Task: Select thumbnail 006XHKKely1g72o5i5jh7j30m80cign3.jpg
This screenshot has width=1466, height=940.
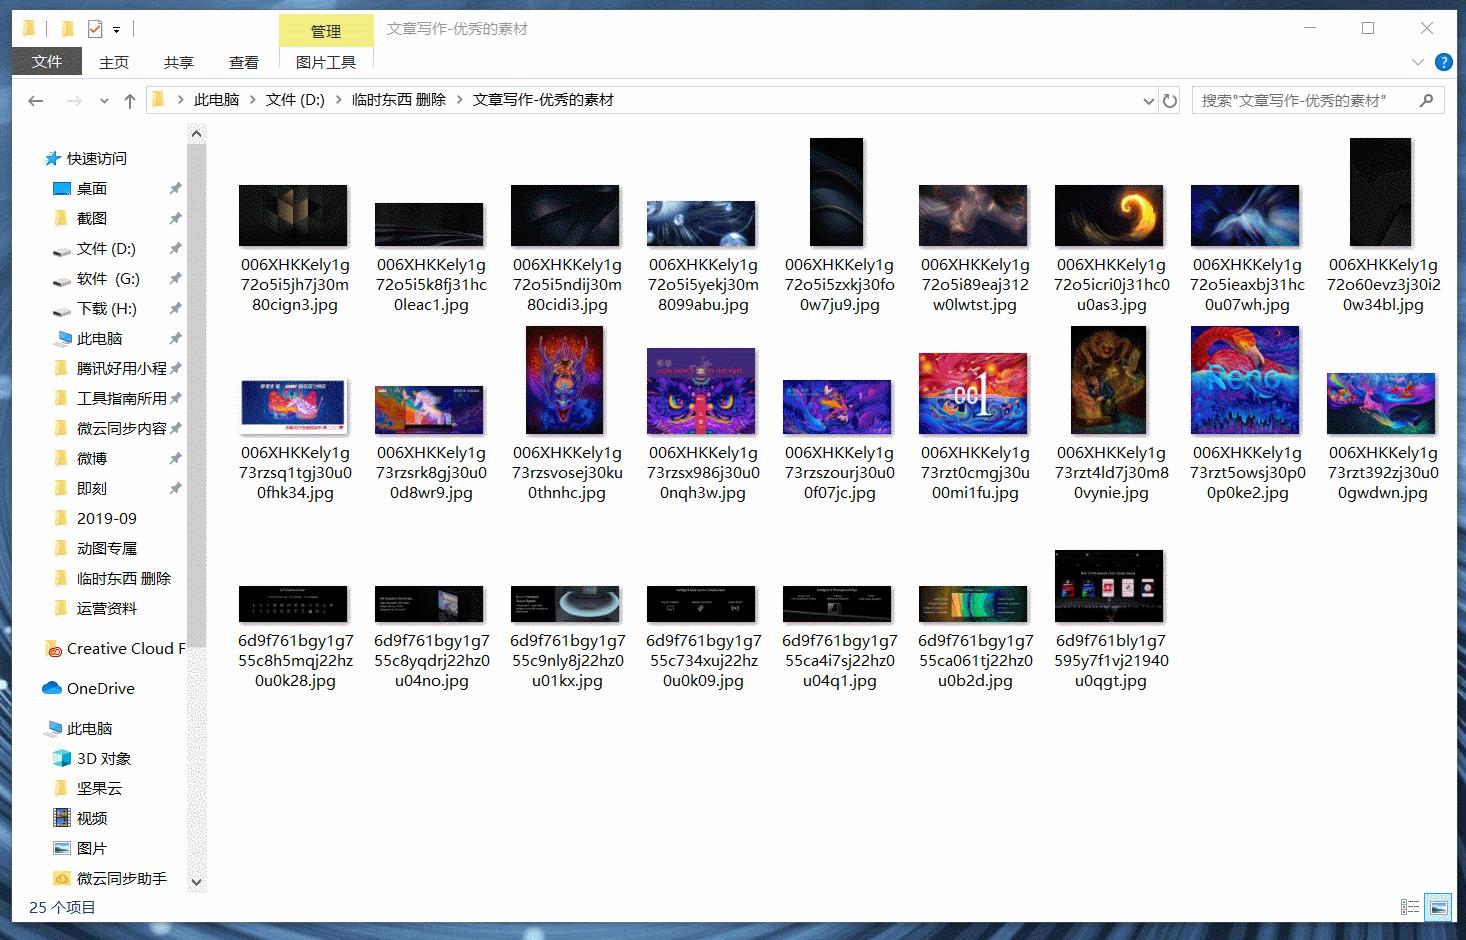Action: point(294,216)
